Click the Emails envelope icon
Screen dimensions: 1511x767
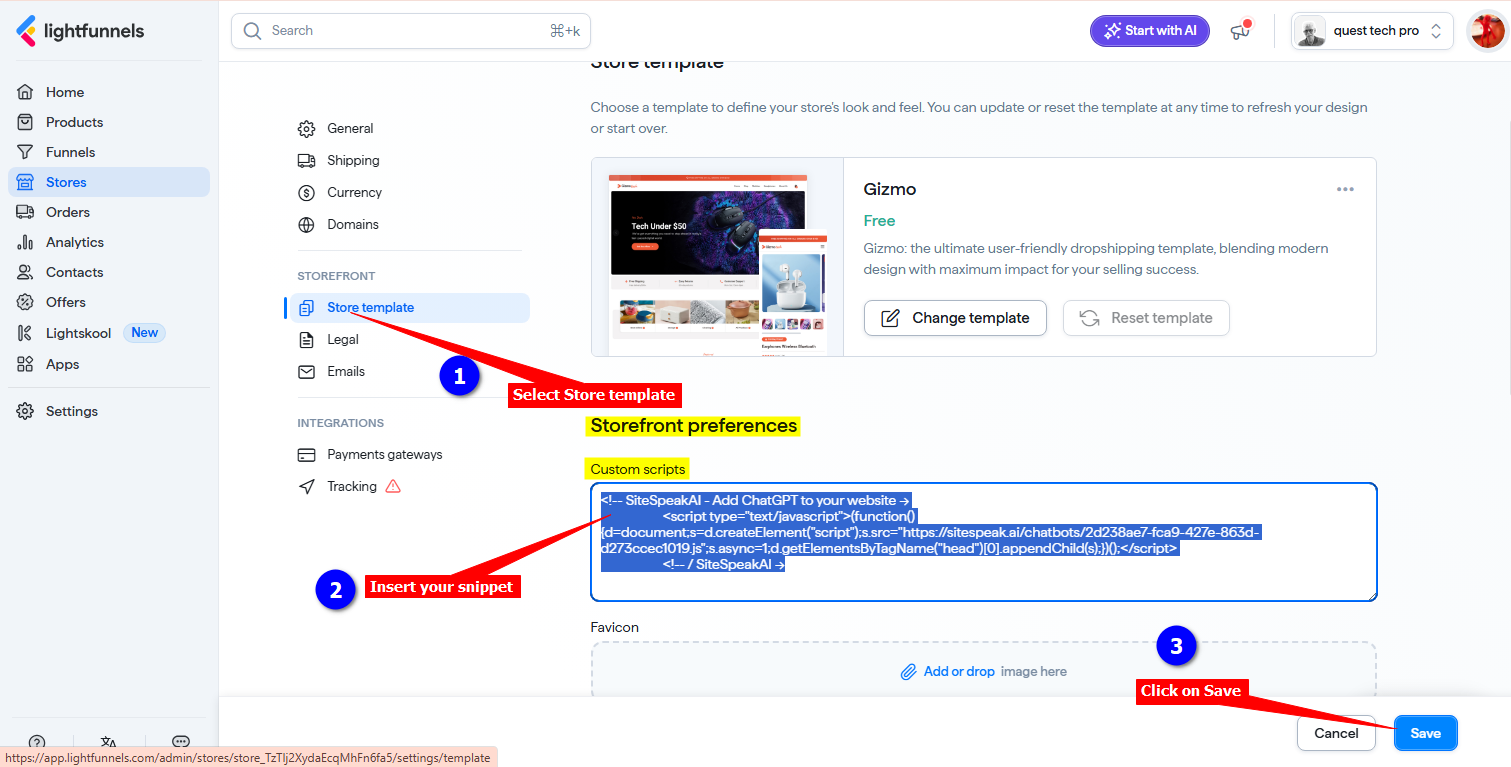point(307,371)
